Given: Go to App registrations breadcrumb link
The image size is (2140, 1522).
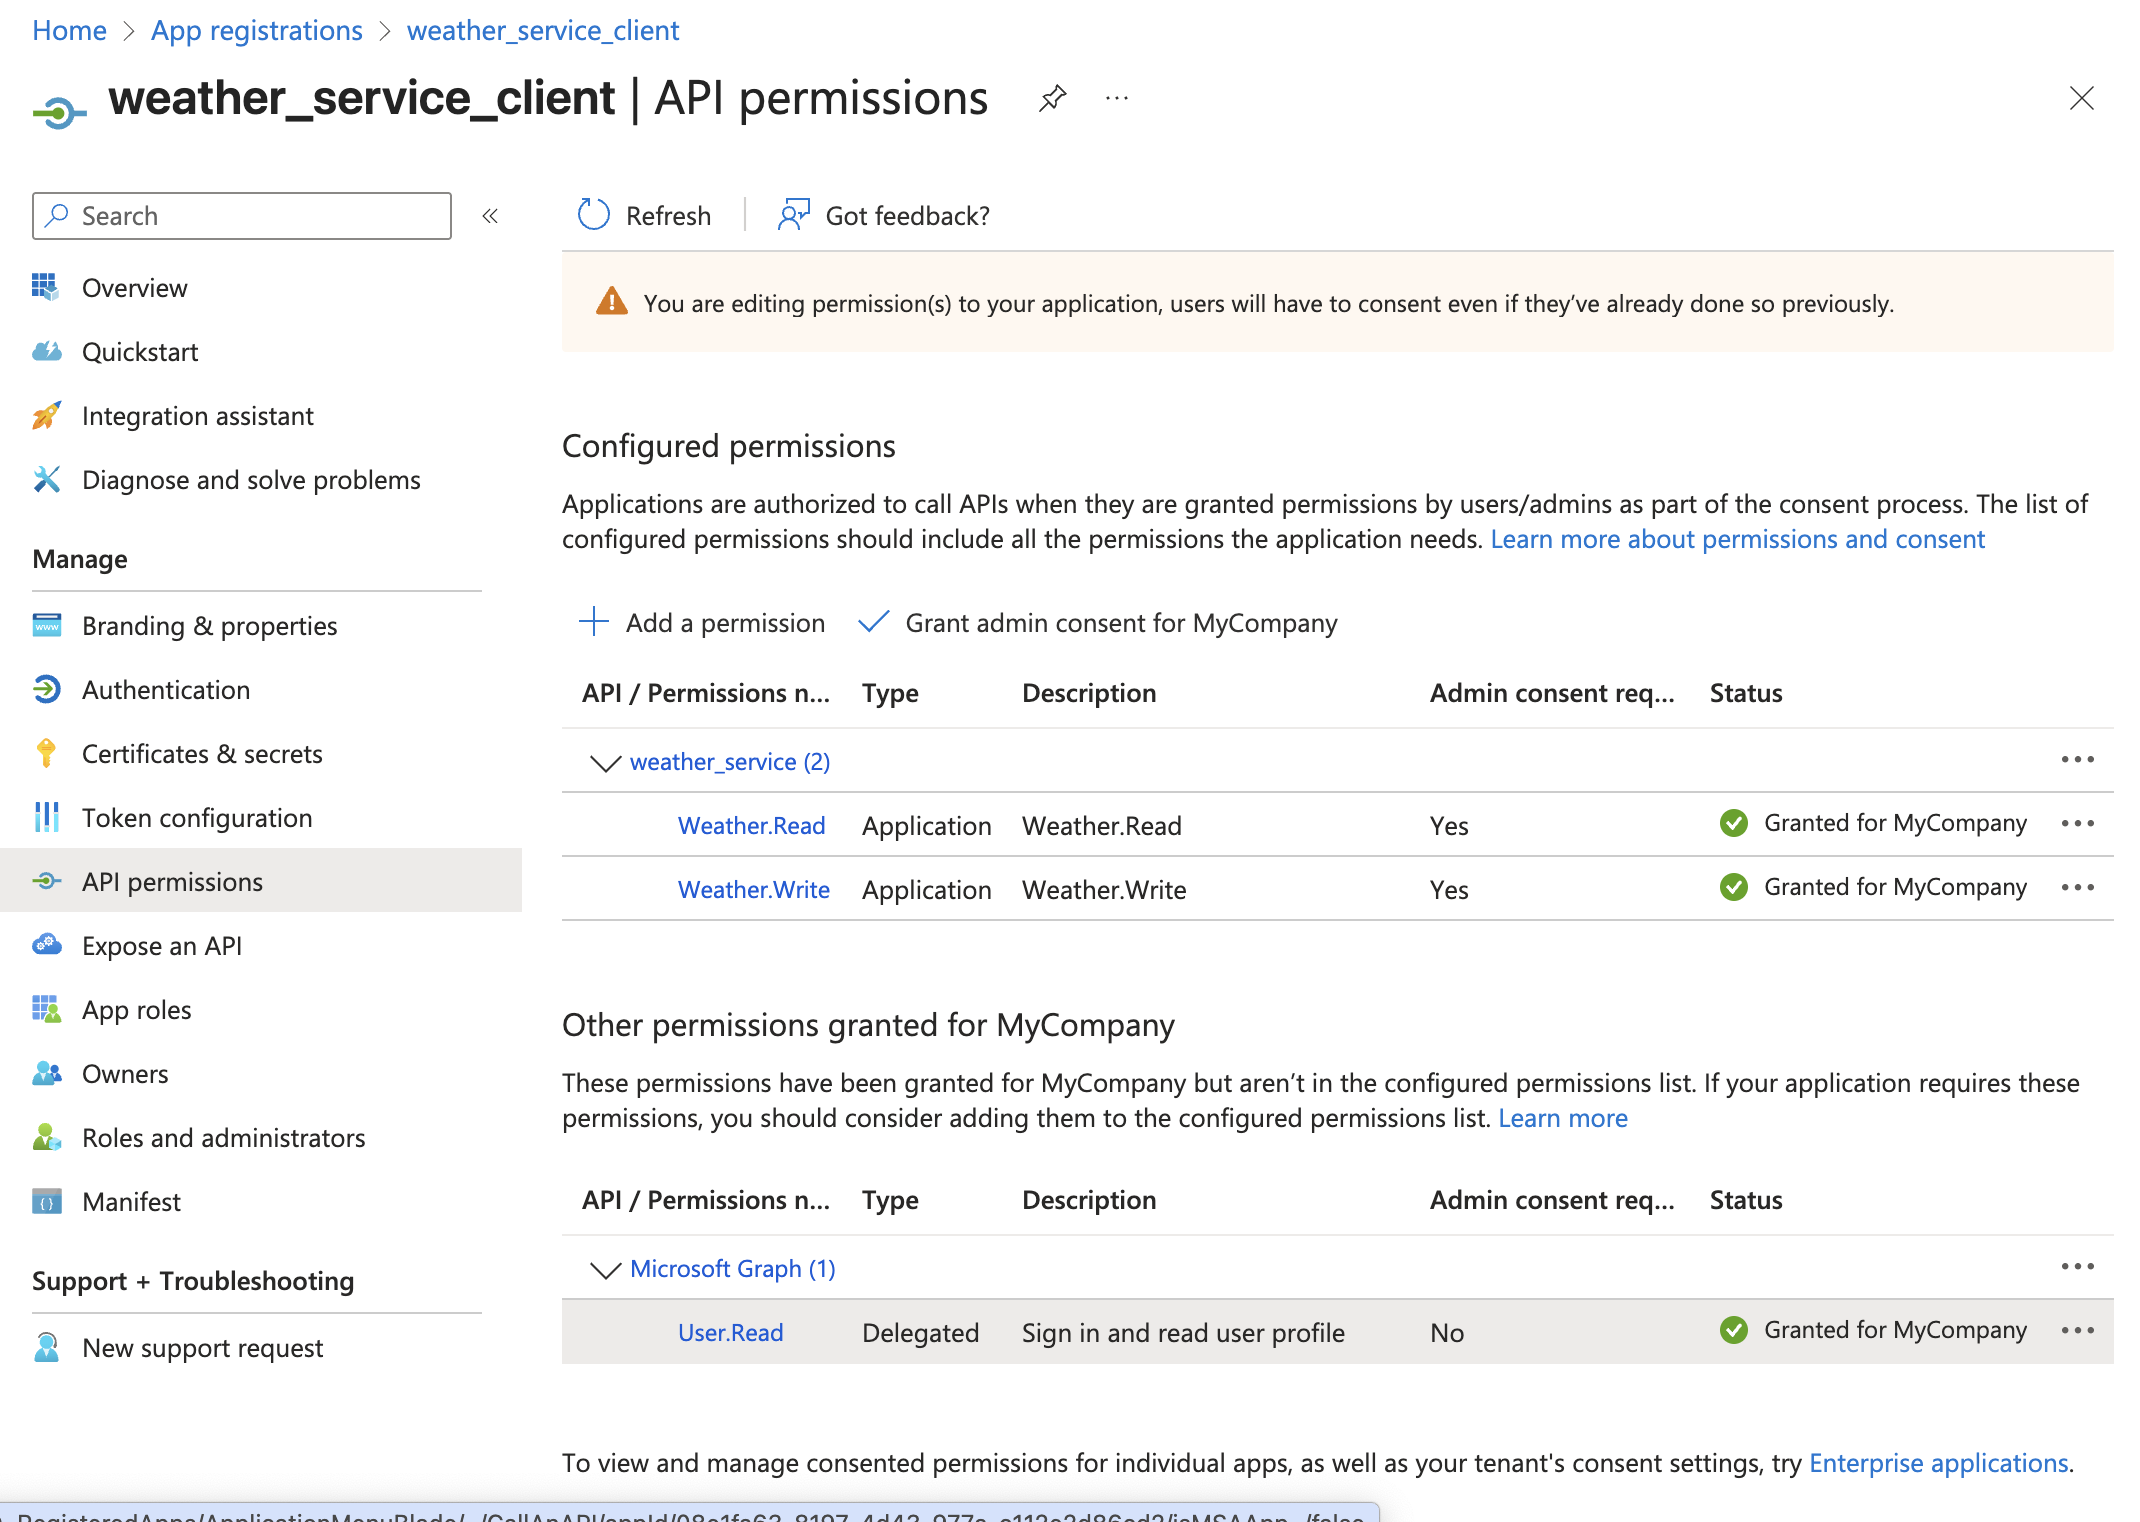Looking at the screenshot, I should (x=257, y=30).
